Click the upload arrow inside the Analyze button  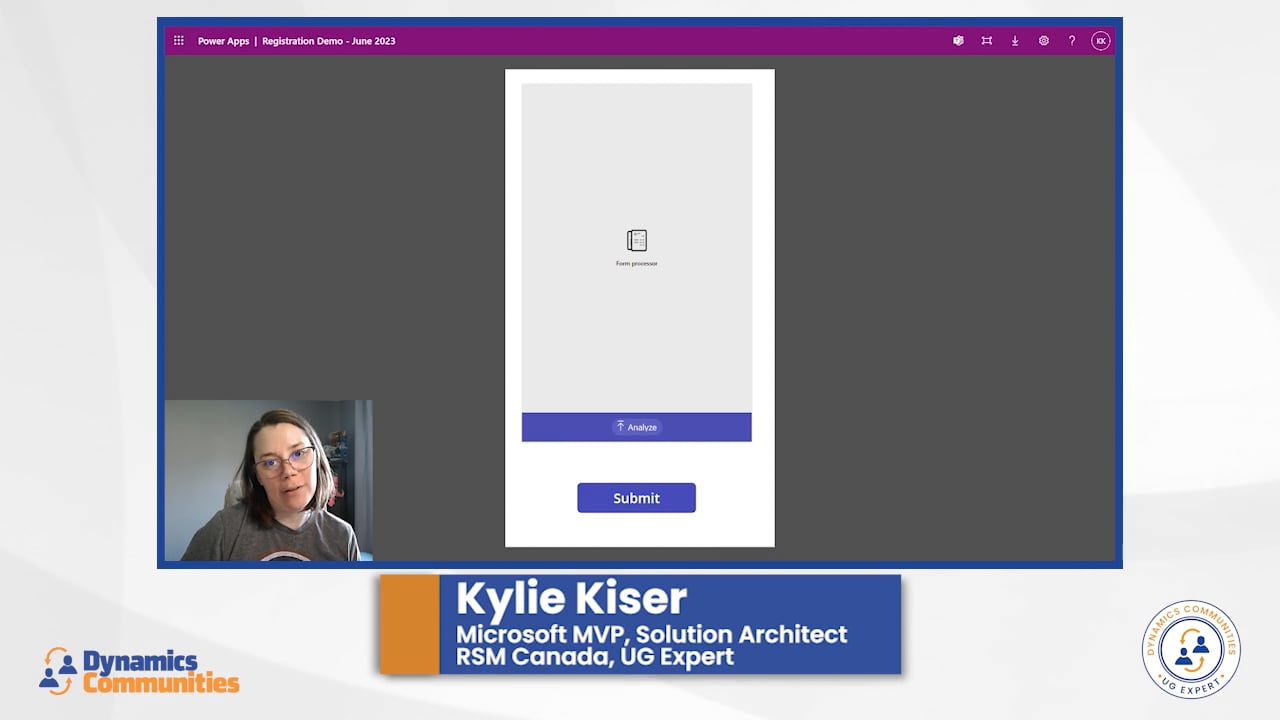tap(621, 426)
